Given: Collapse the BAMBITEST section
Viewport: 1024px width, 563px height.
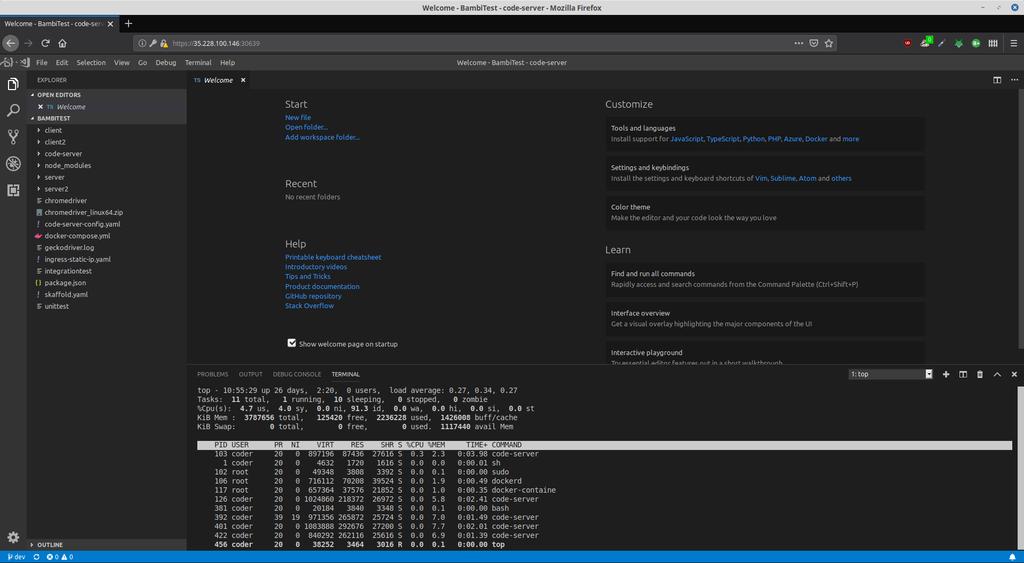Looking at the screenshot, I should point(108,118).
